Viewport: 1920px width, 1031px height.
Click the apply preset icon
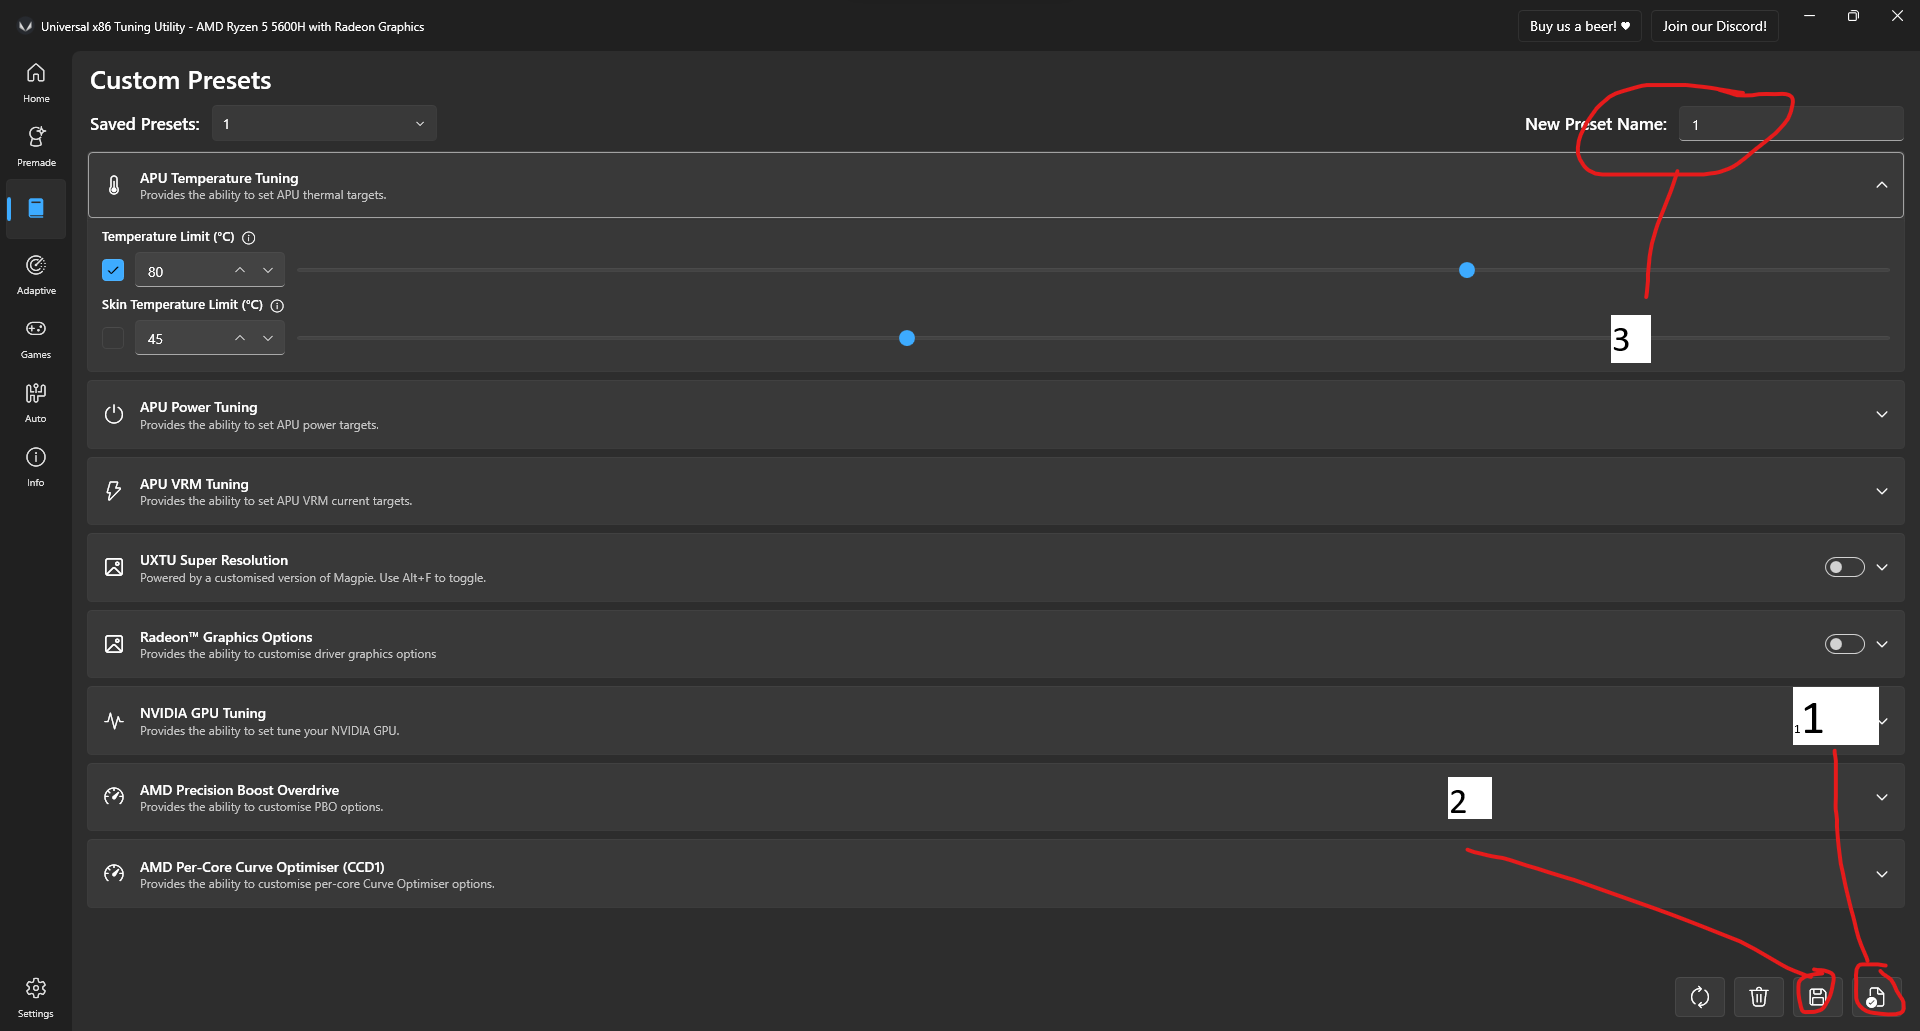point(1876,996)
